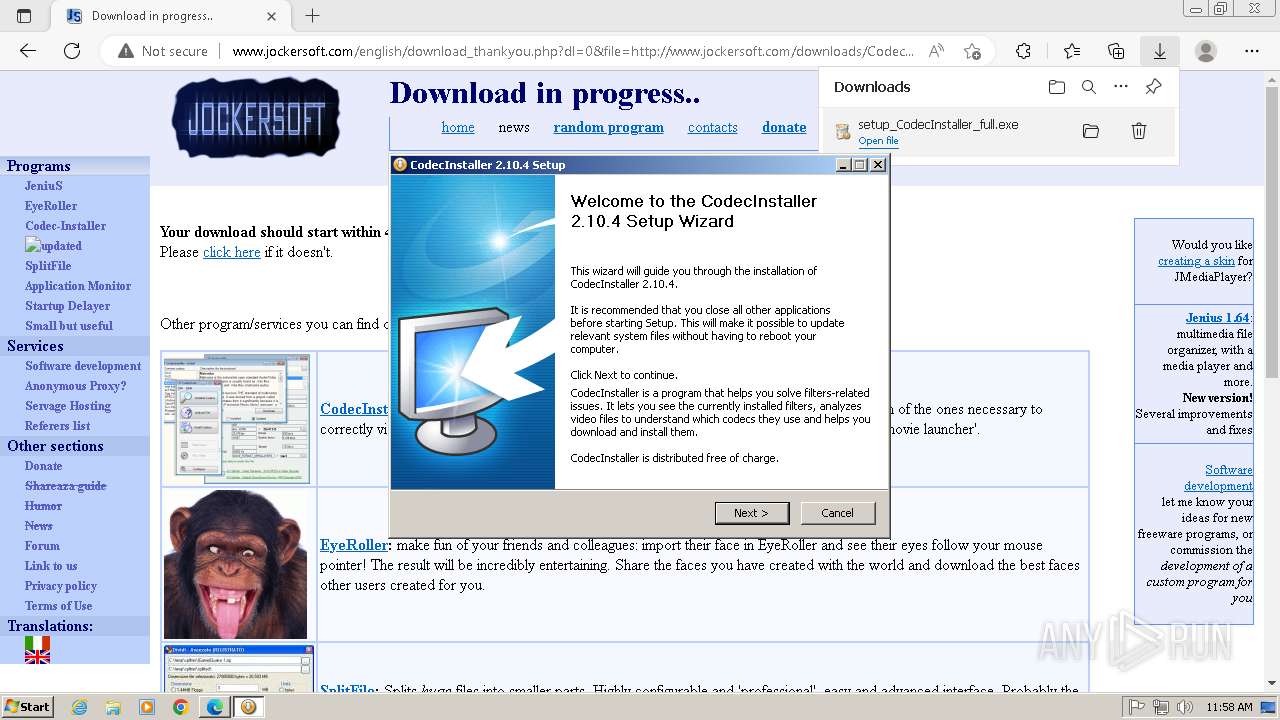Viewport: 1280px width, 720px height.
Task: Open Internet Explorer from taskbar
Action: [x=79, y=707]
